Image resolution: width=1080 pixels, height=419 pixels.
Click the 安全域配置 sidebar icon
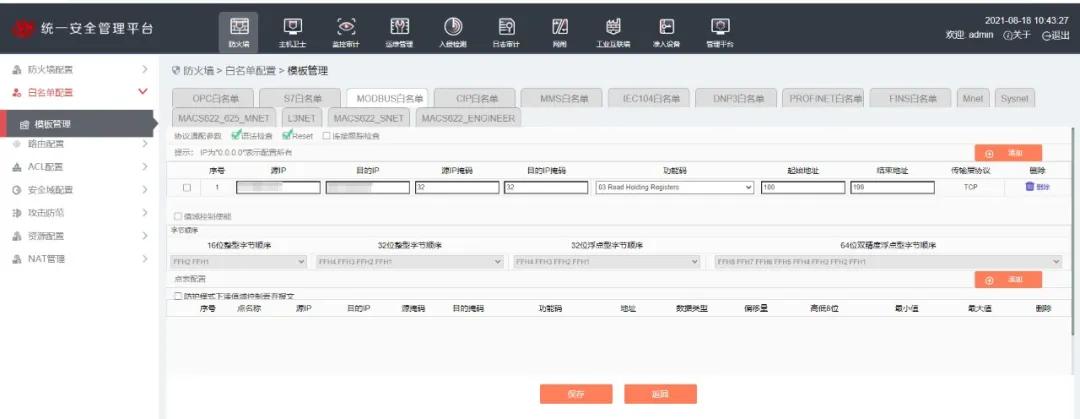click(x=18, y=190)
